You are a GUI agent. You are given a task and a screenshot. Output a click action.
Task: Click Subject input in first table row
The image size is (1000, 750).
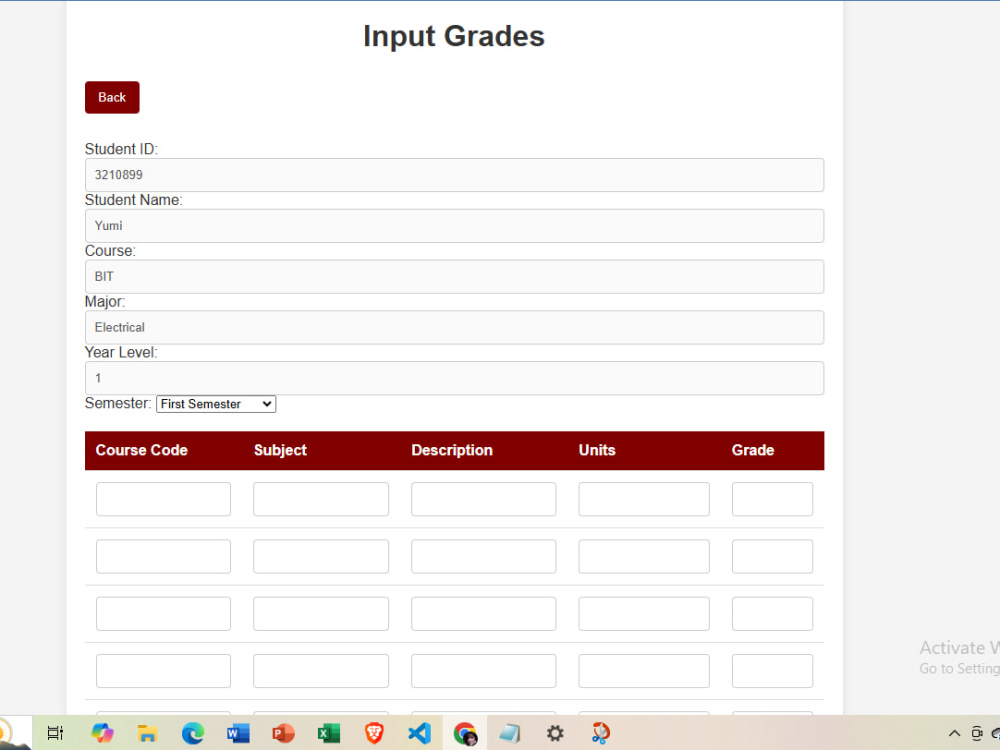321,499
